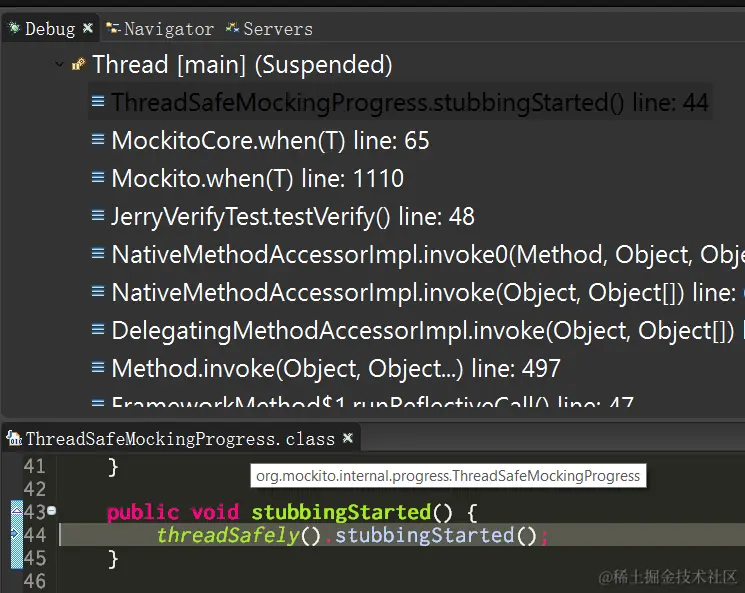Click stack frame icon beside JerryVerifyTest.testVerify

coord(98,215)
